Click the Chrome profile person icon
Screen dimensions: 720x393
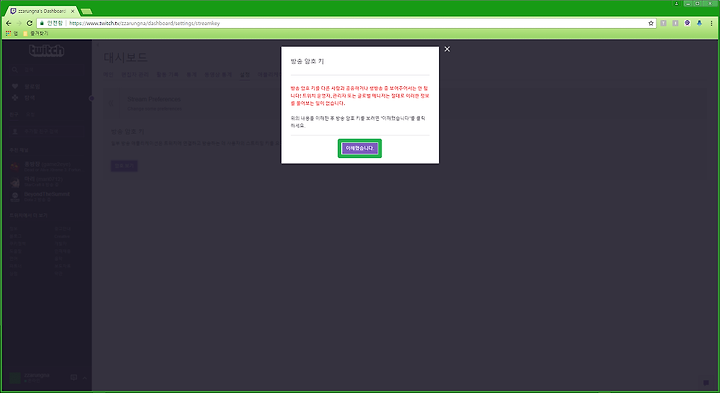tap(676, 3)
